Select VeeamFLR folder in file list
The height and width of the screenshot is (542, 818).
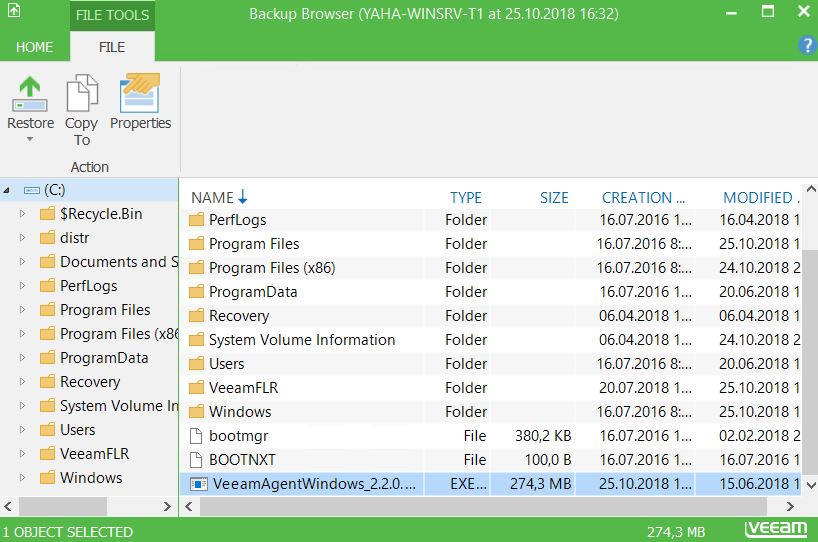click(x=490, y=388)
